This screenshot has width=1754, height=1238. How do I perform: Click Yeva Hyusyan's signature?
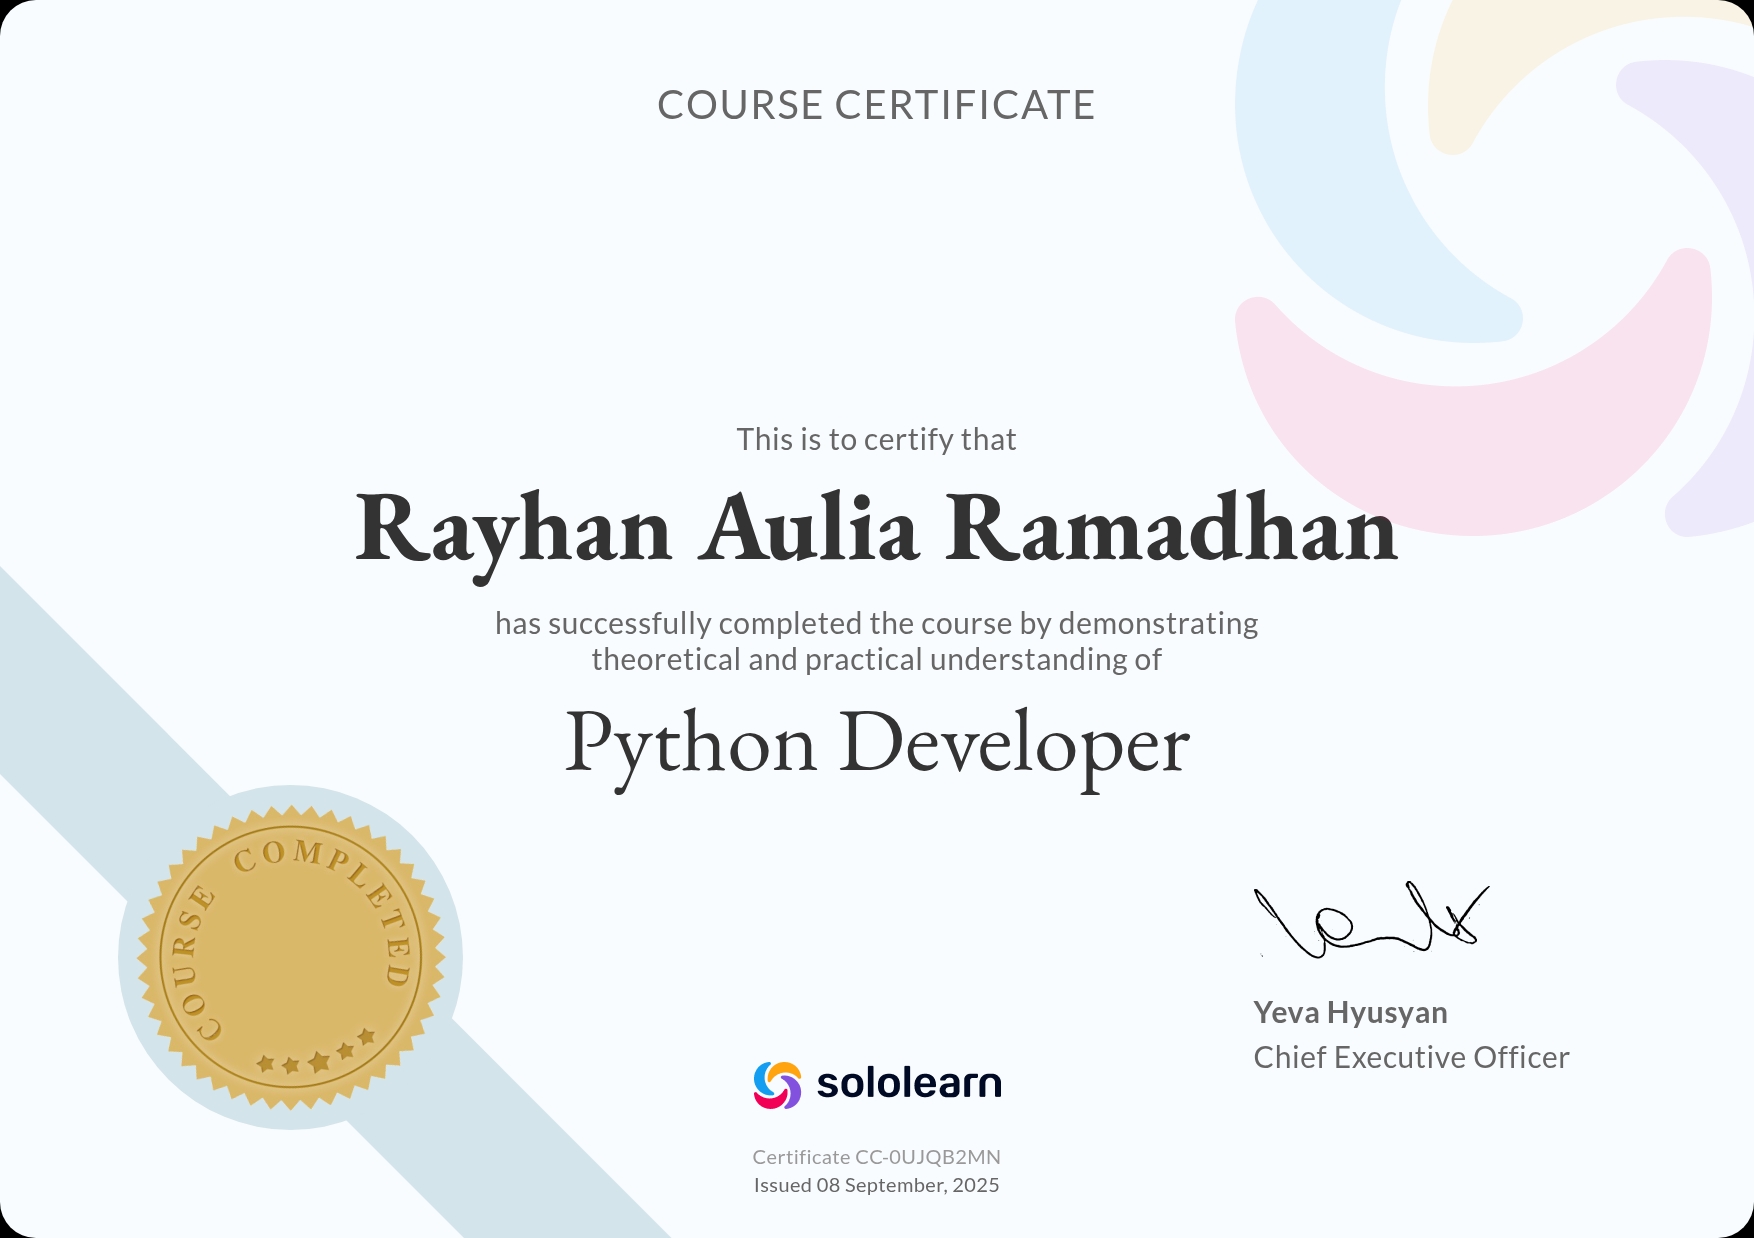1370,920
